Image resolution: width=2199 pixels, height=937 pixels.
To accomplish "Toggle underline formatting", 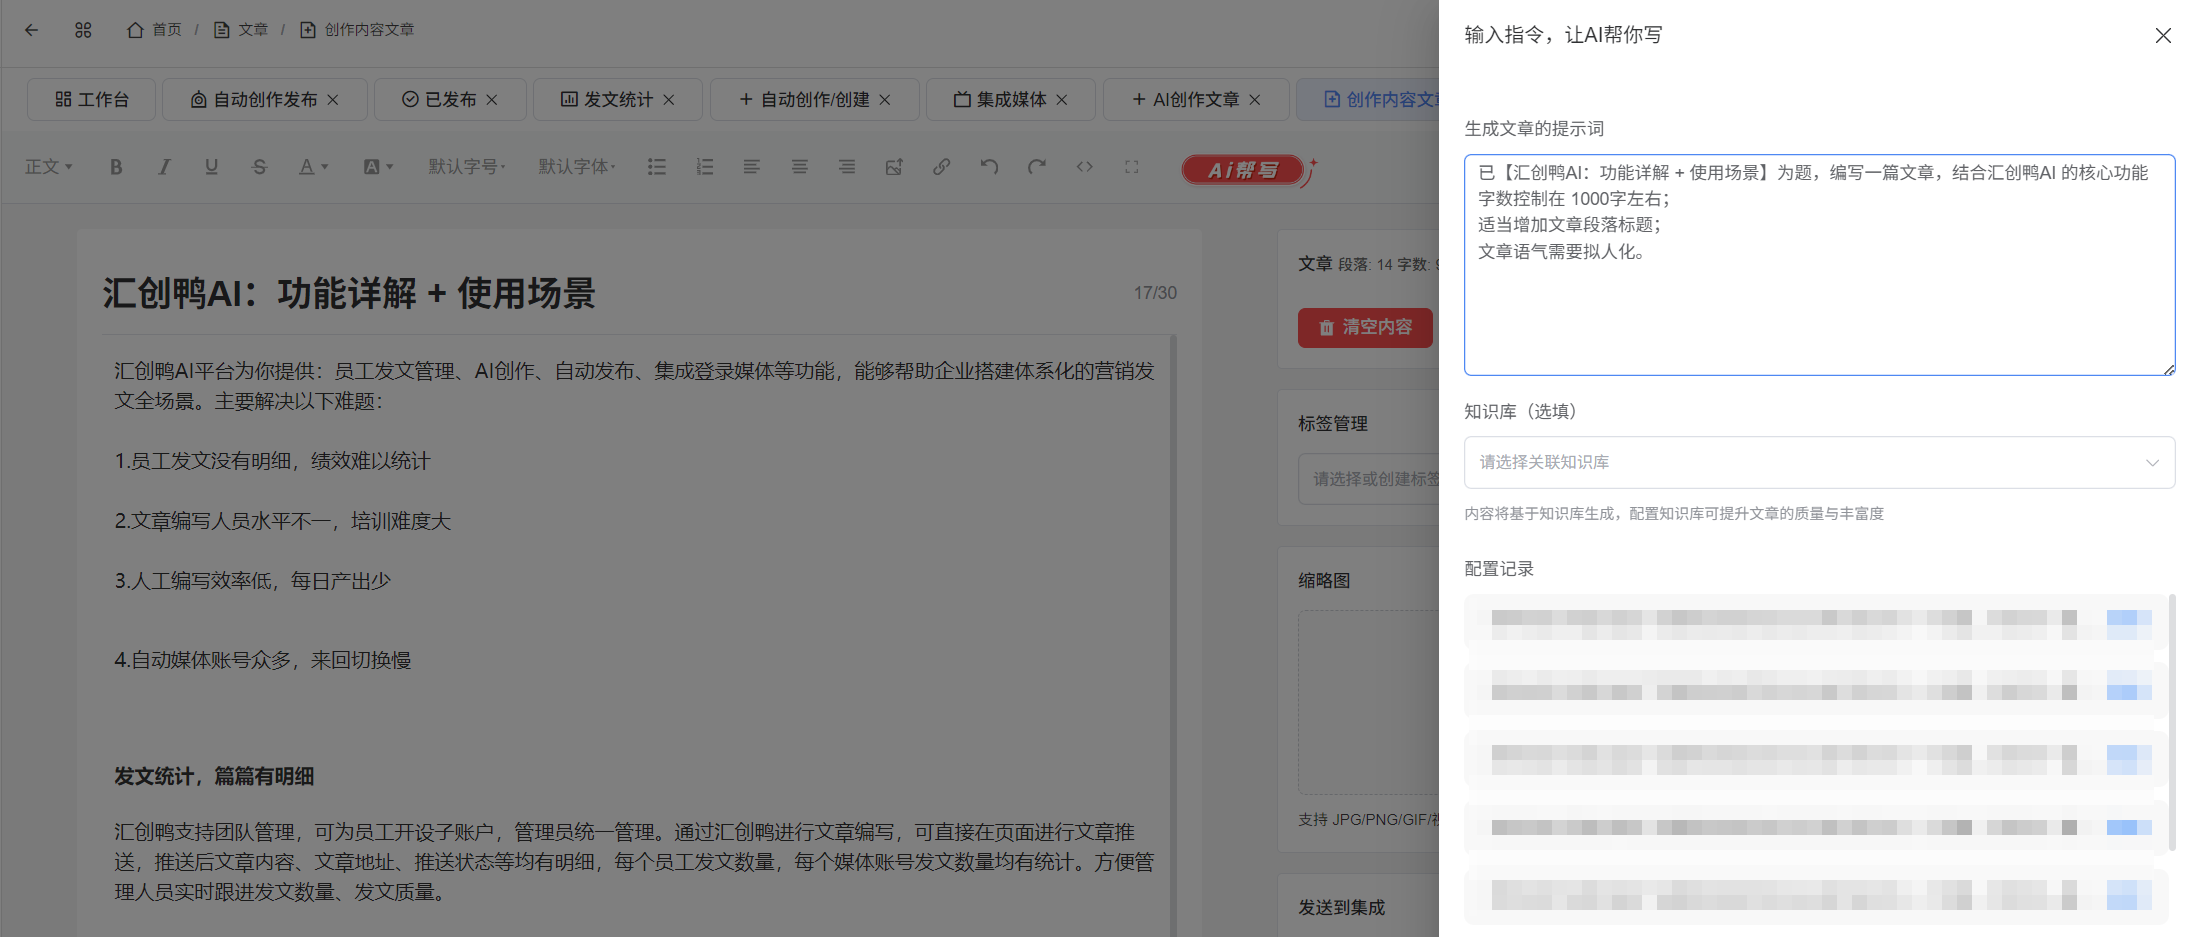I will [211, 167].
